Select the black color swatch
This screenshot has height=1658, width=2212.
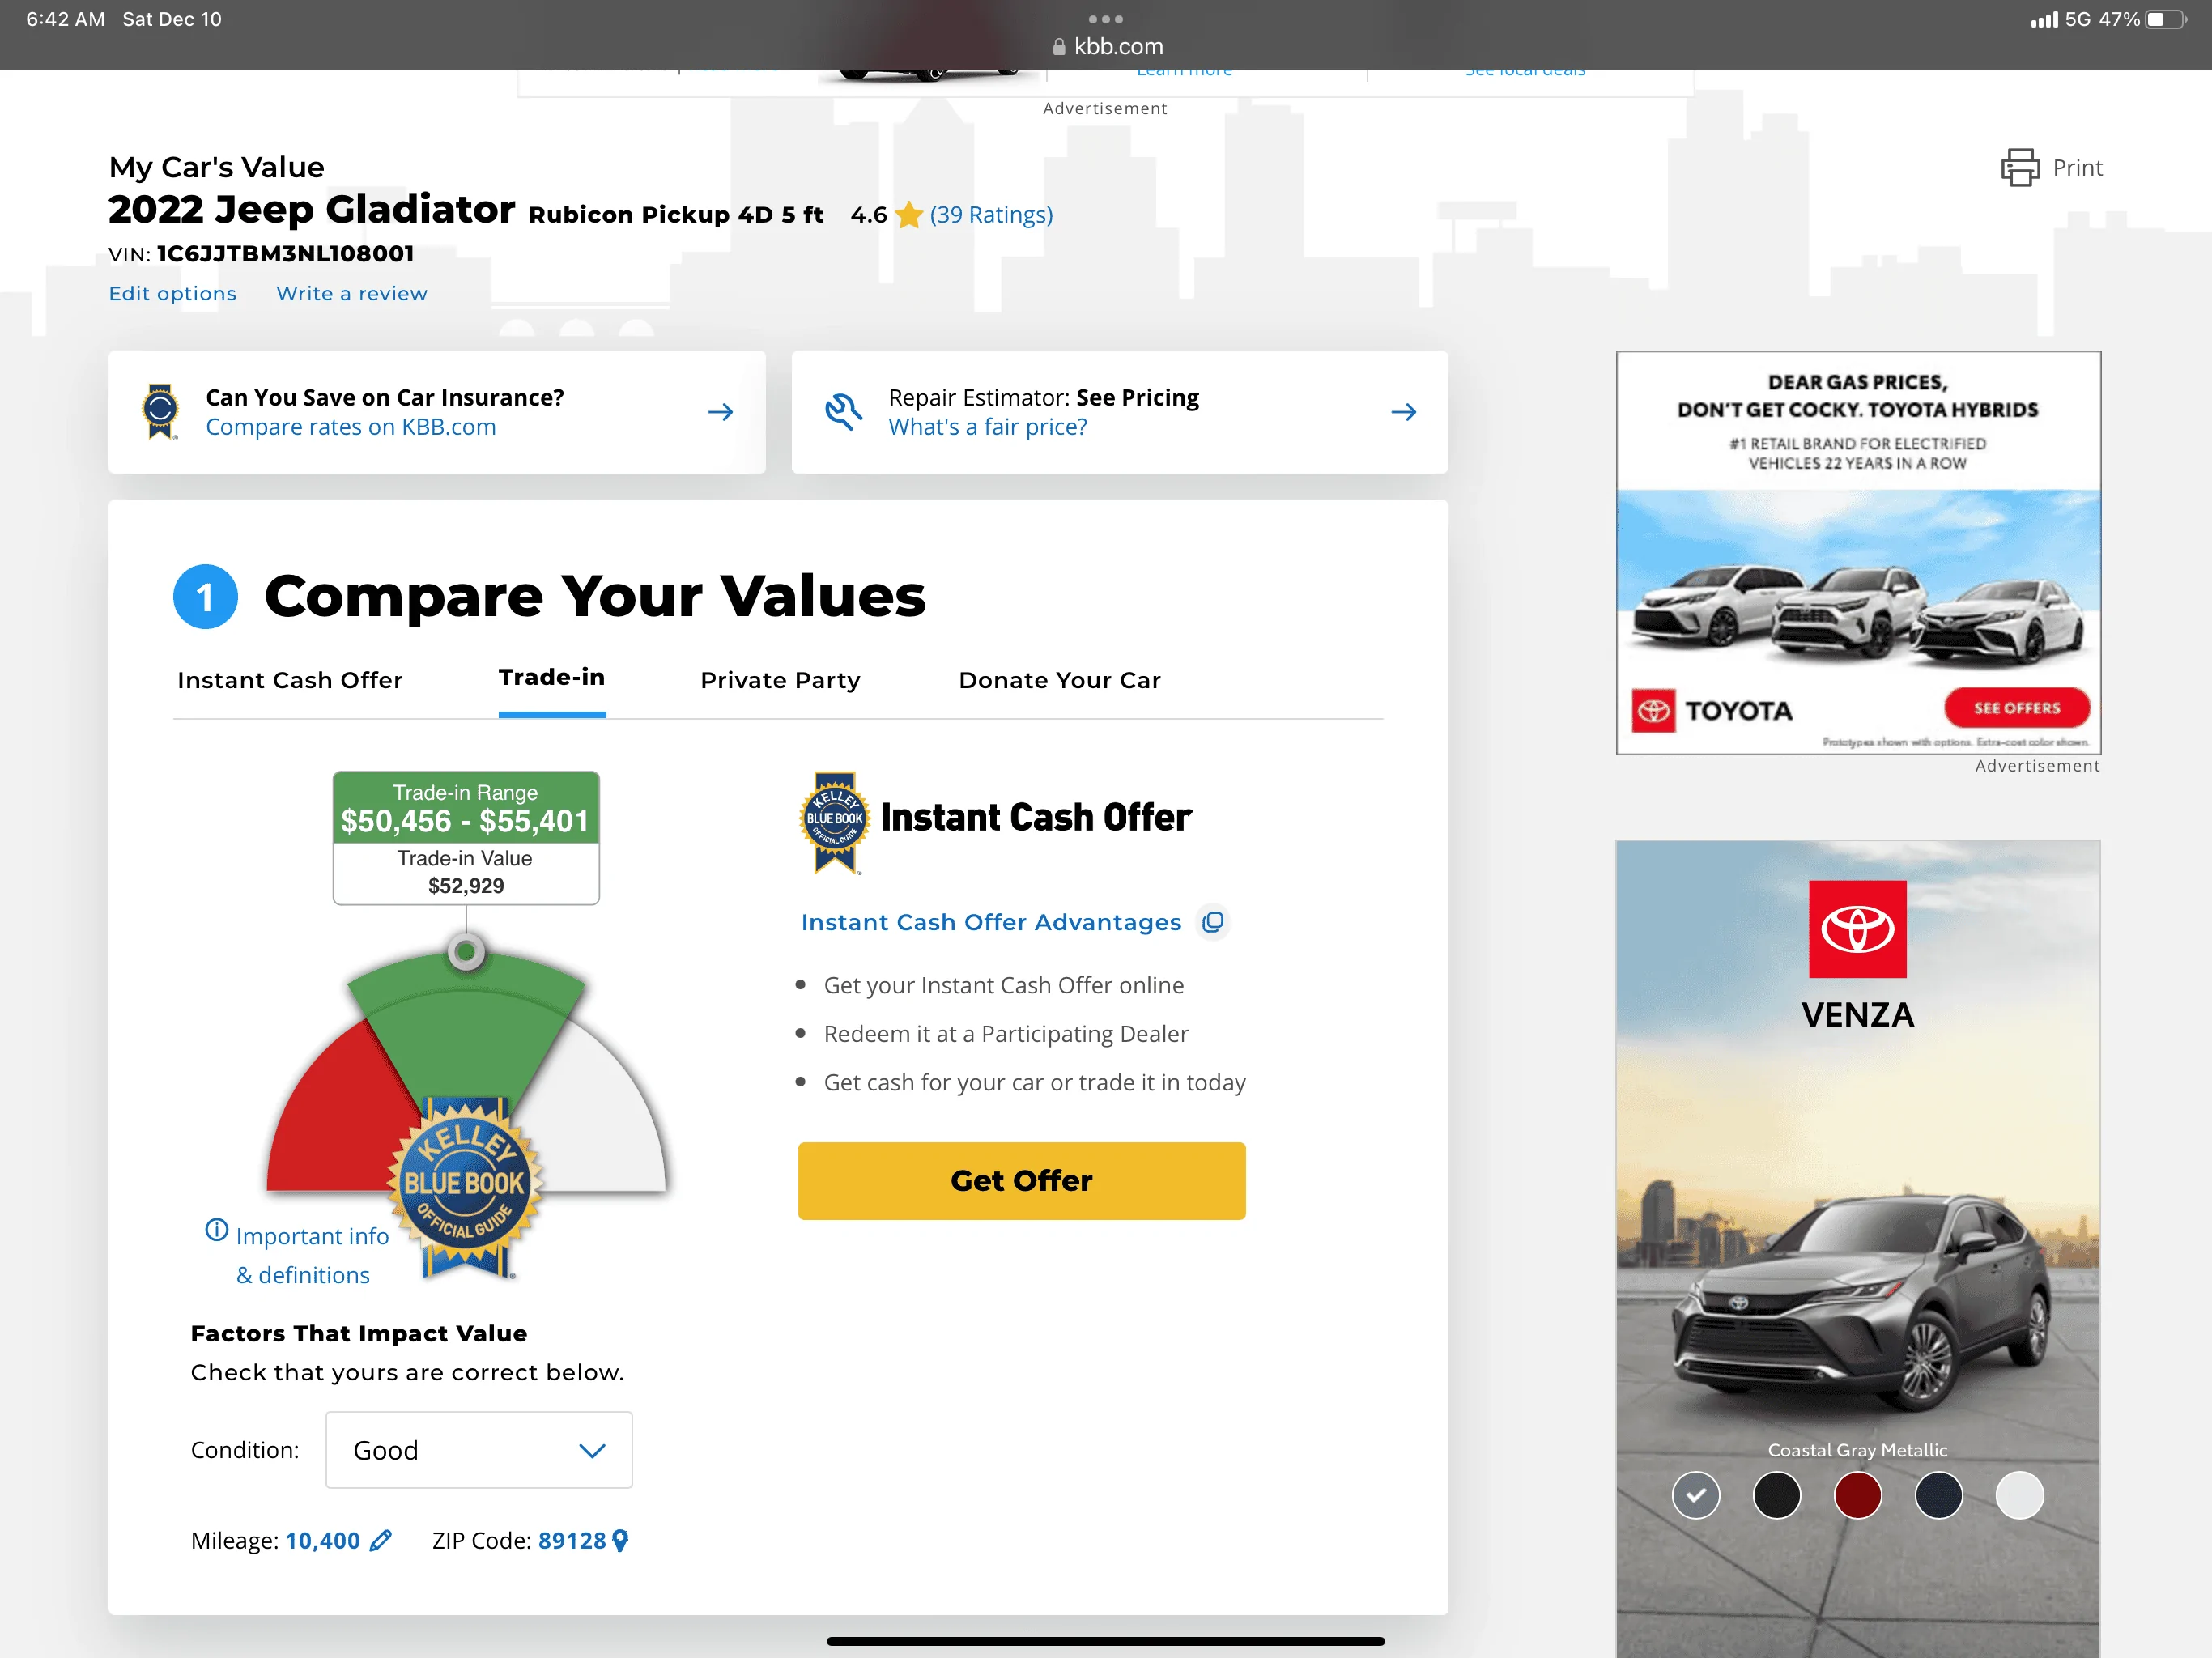pyautogui.click(x=1776, y=1496)
